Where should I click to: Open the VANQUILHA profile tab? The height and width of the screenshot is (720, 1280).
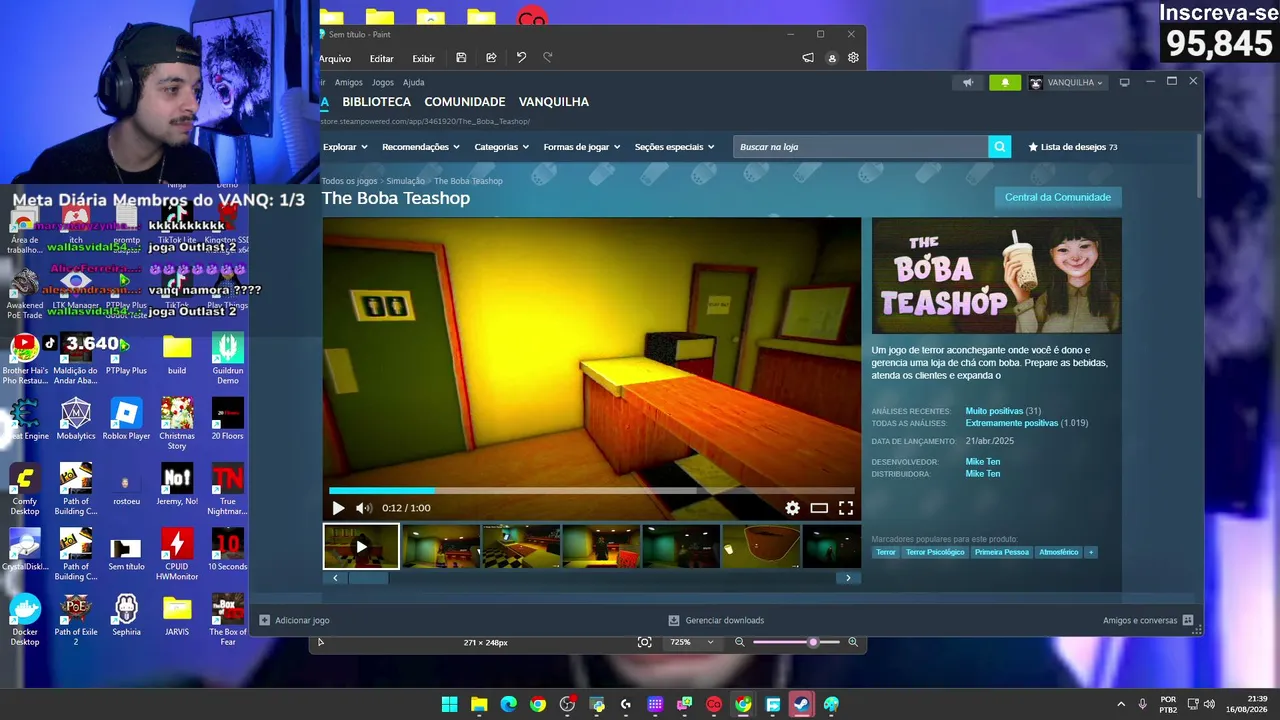point(554,102)
